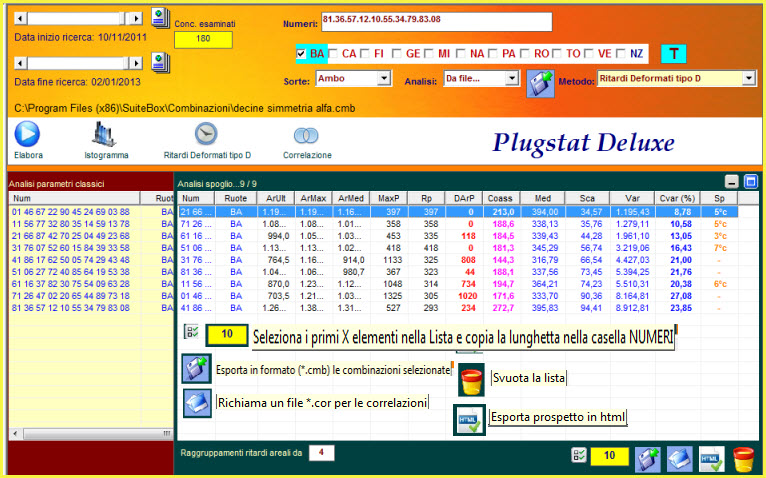Viewport: 766px width, 478px height.
Task: Click the Conc. esaminati yellow field showing 180
Action: 203,39
